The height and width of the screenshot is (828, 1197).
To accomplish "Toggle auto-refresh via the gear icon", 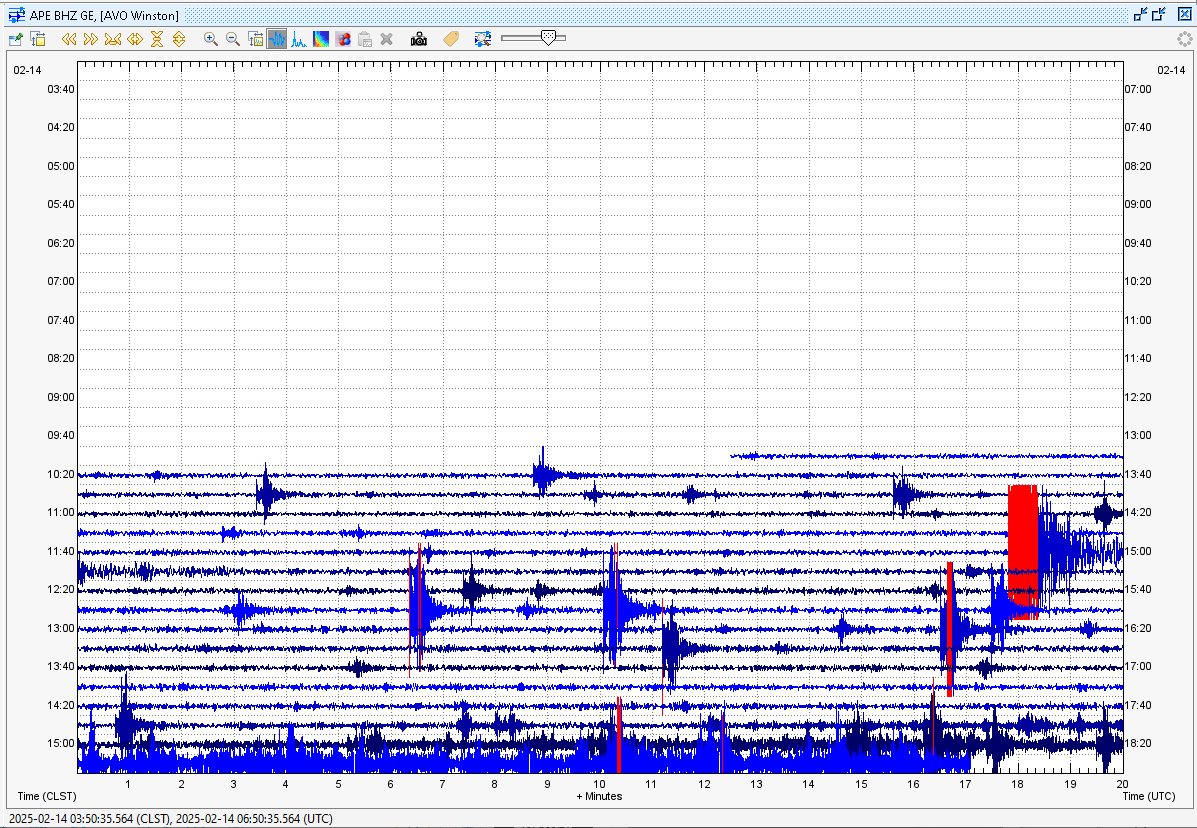I will [1184, 39].
